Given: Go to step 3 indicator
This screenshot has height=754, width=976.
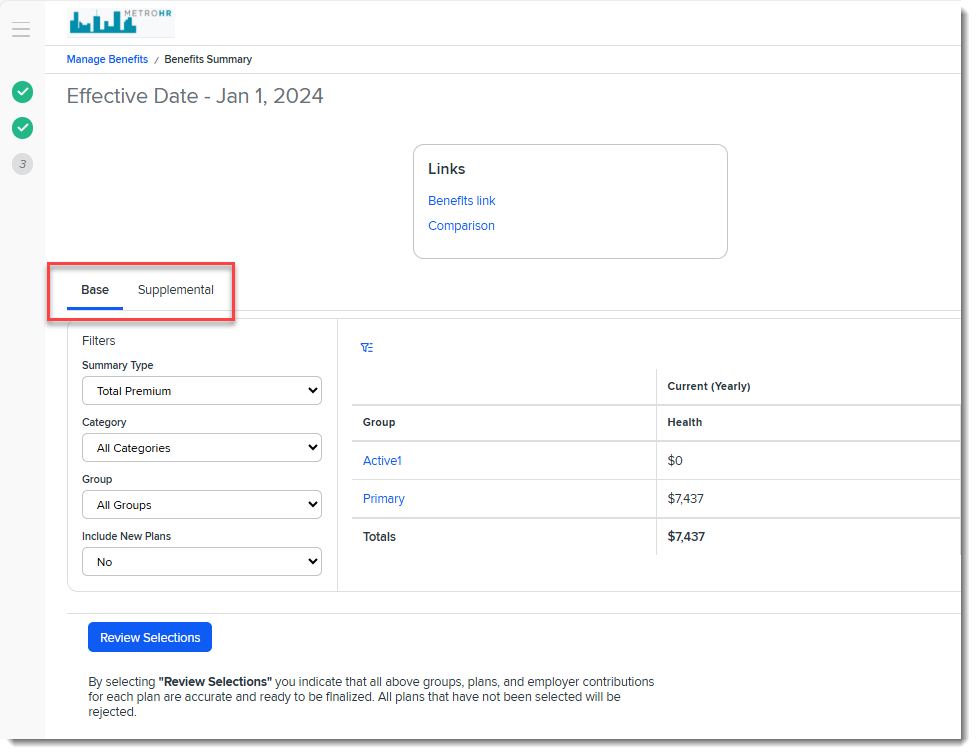Looking at the screenshot, I should (22, 164).
